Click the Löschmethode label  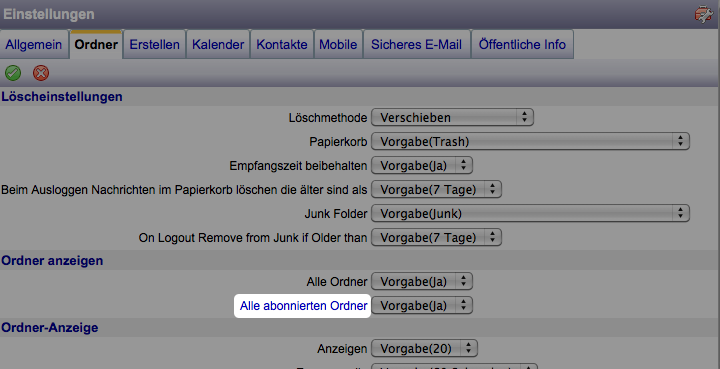click(x=328, y=118)
